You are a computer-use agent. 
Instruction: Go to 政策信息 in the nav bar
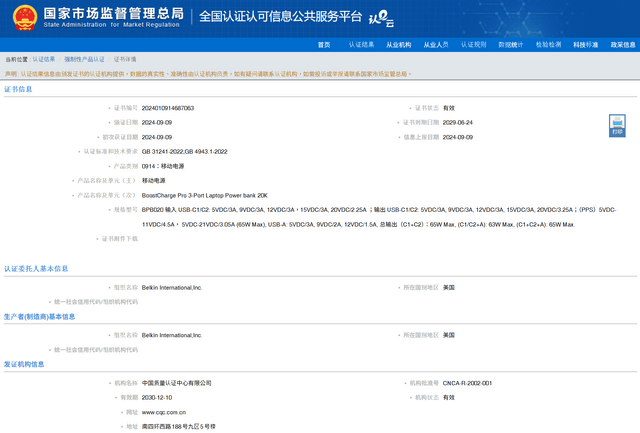pos(623,45)
